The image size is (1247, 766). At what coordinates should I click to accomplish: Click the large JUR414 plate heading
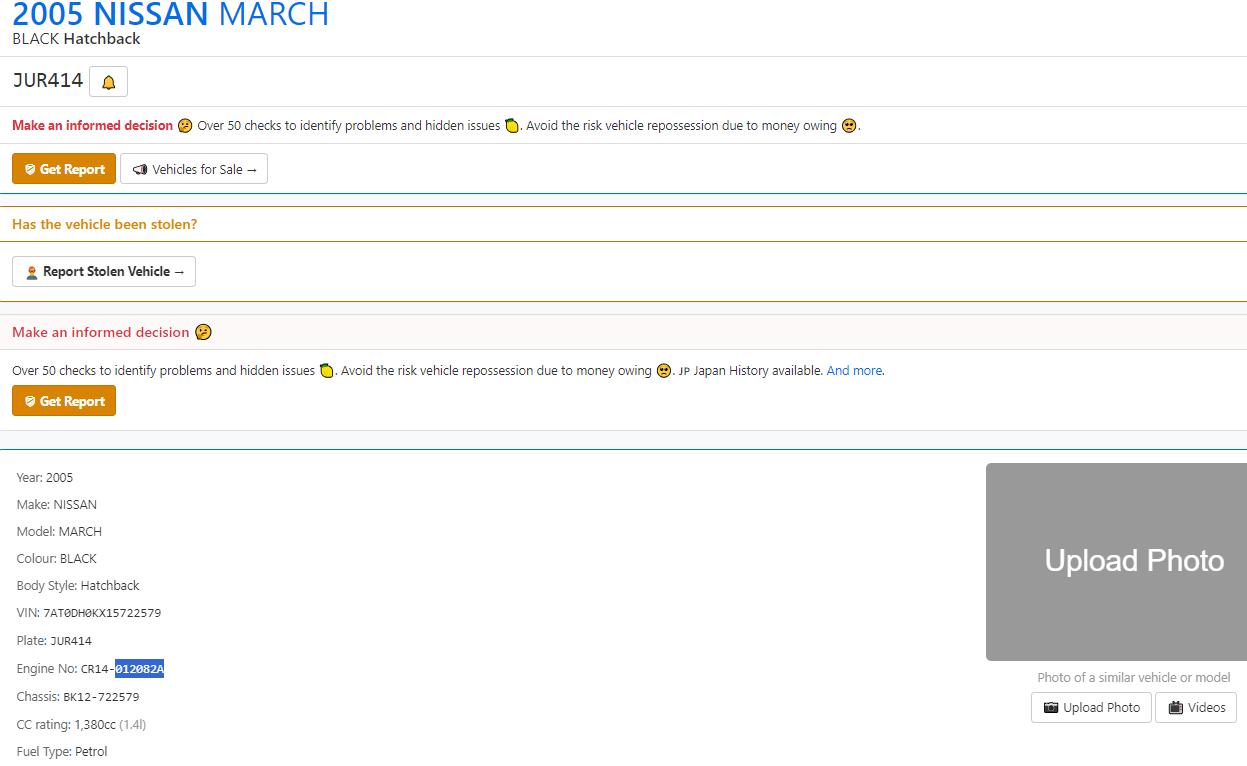pos(47,81)
